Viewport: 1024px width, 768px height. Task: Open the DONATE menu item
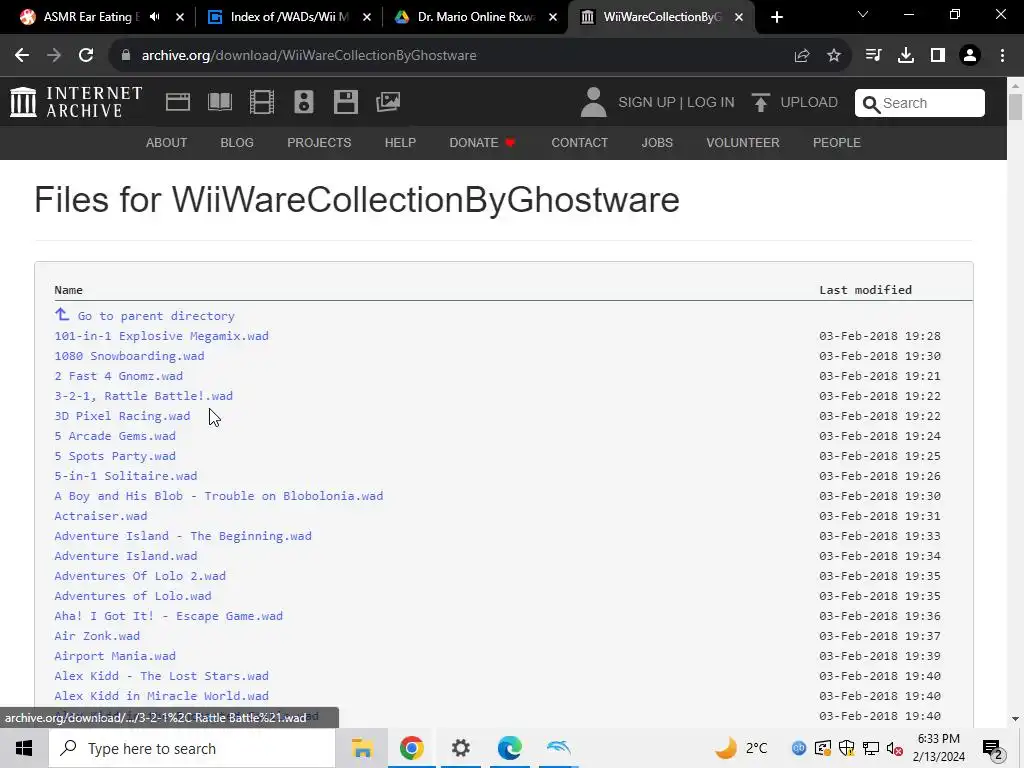tap(482, 142)
